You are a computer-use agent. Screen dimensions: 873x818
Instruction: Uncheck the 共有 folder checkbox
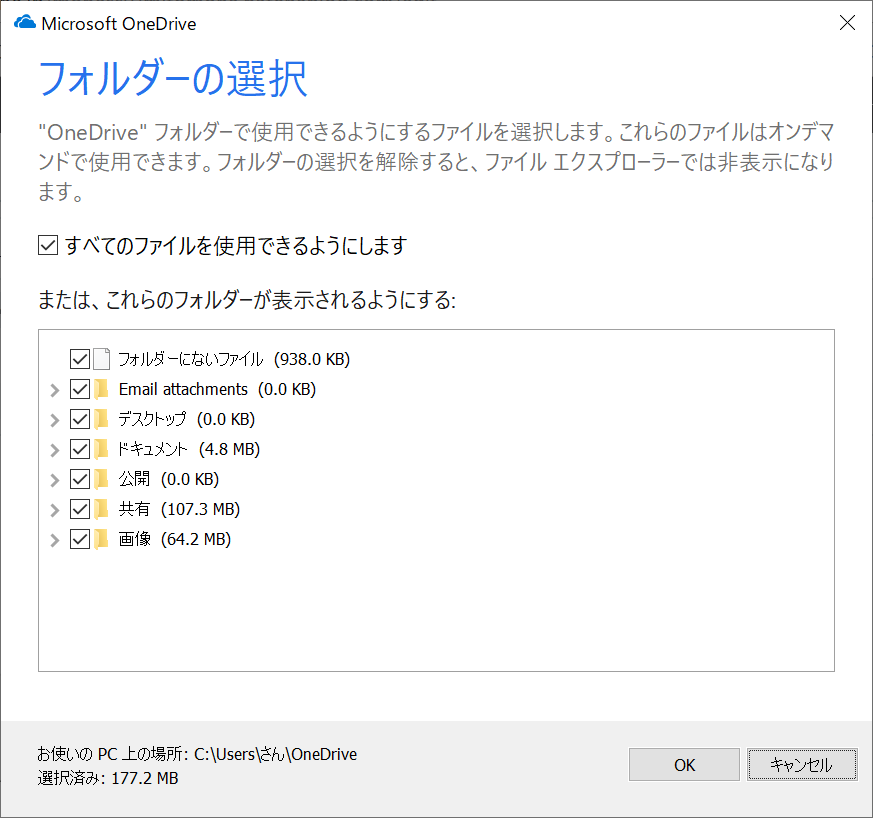(80, 509)
